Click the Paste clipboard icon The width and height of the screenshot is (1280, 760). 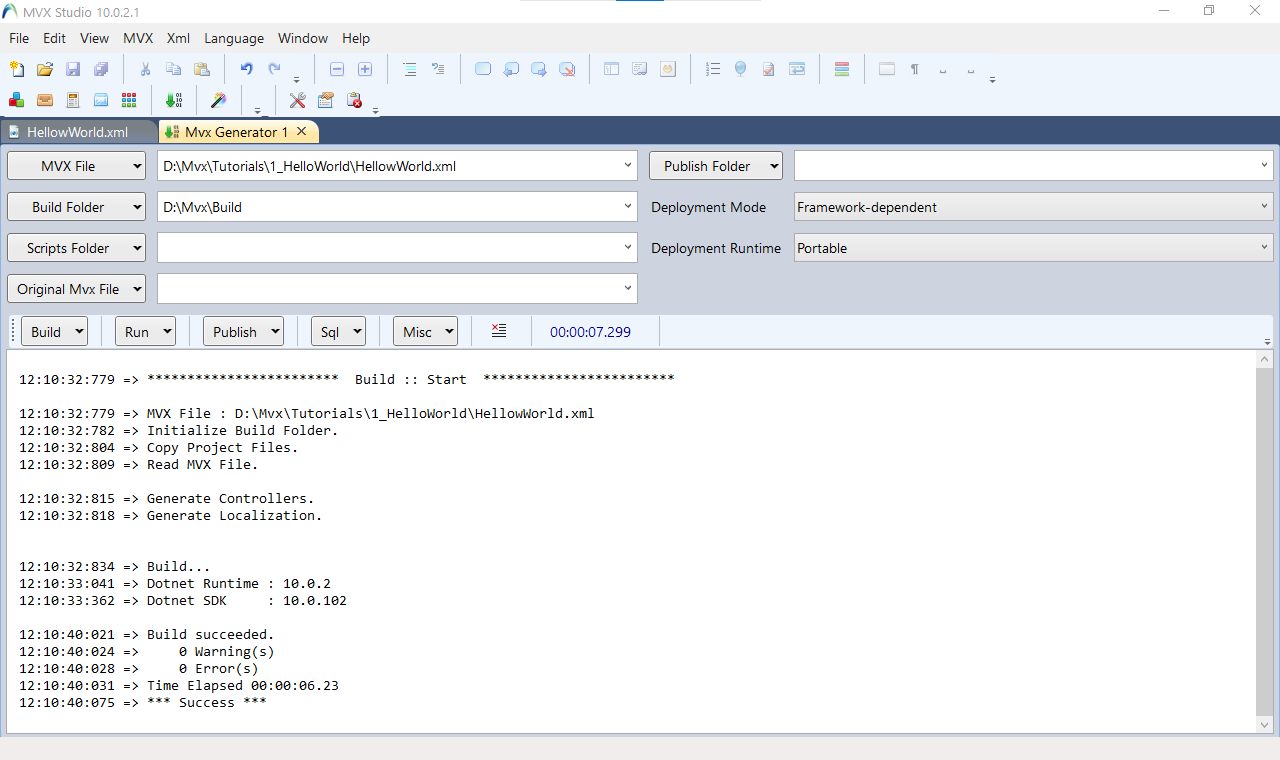(201, 69)
